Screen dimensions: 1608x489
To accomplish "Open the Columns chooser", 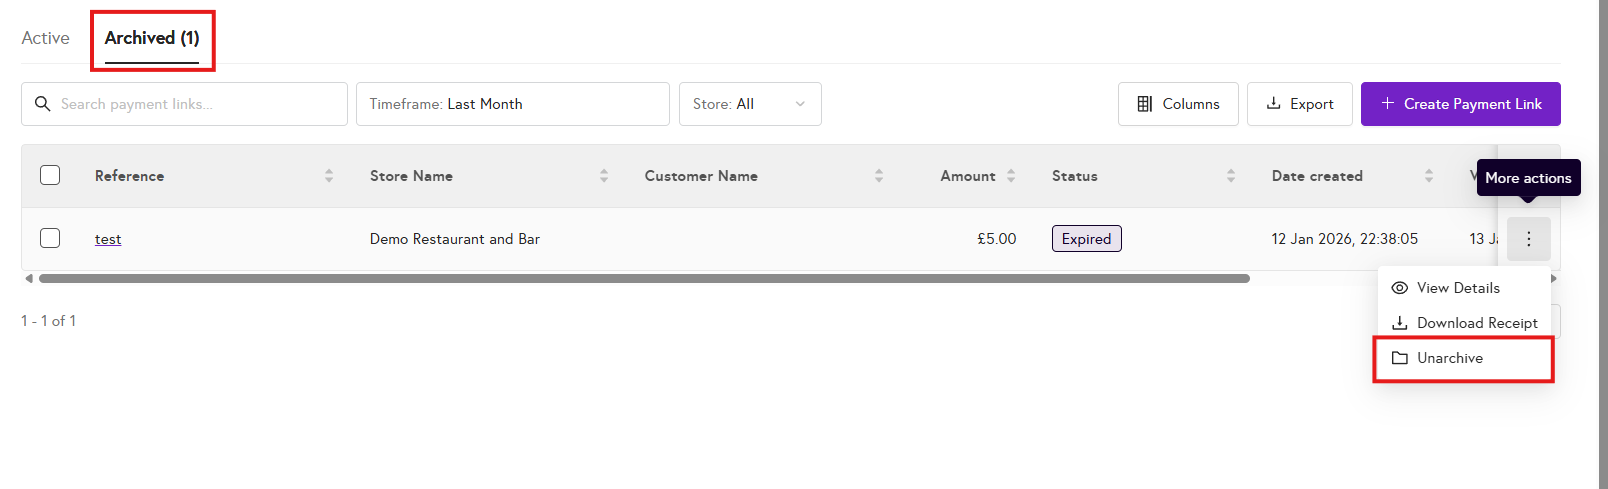I will click(x=1178, y=104).
